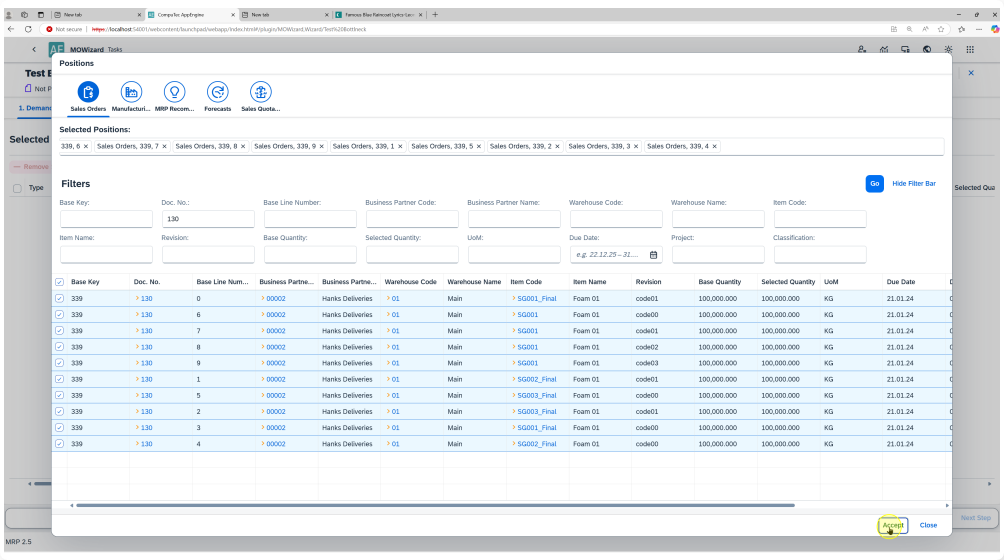The image size is (1004, 560).
Task: Open the Forecasts icon tab
Action: pos(217,93)
